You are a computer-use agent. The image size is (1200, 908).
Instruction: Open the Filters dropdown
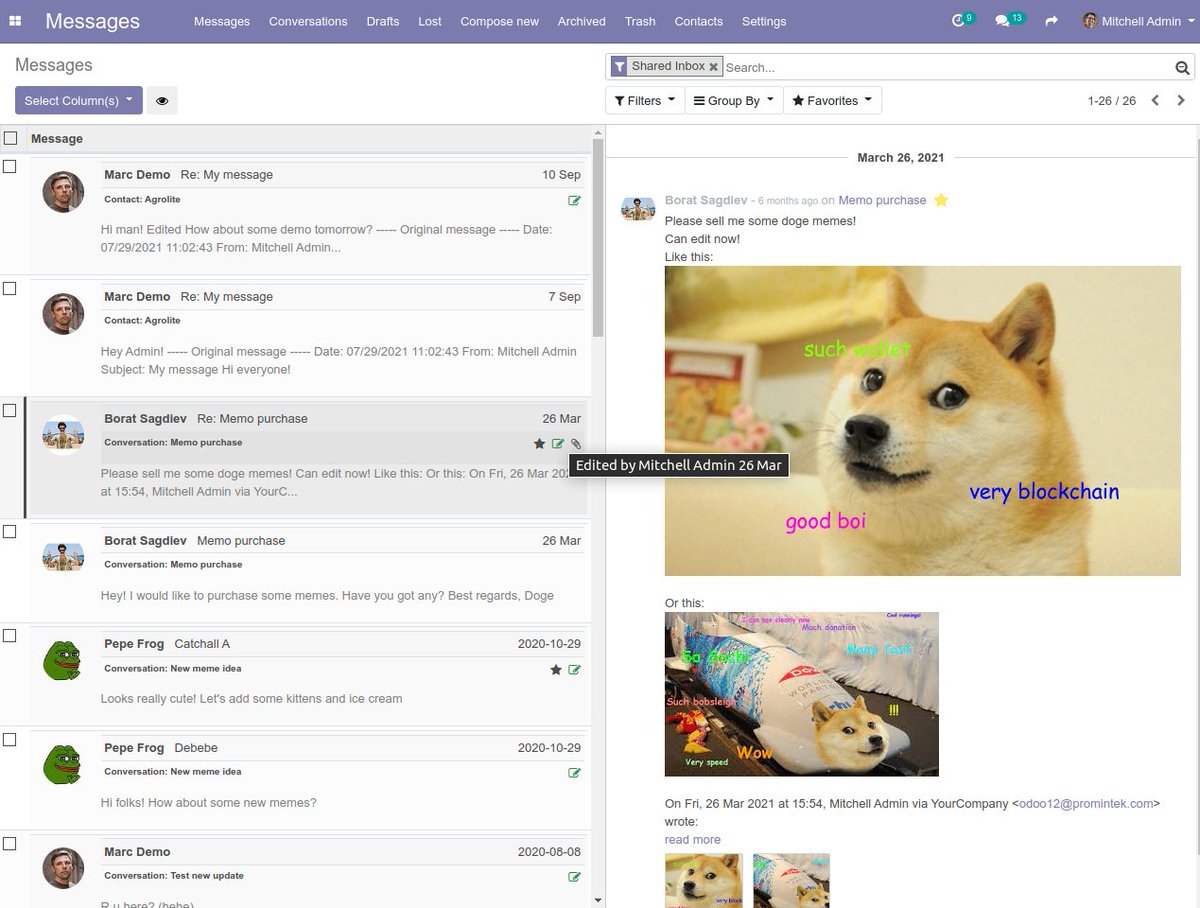tap(645, 100)
